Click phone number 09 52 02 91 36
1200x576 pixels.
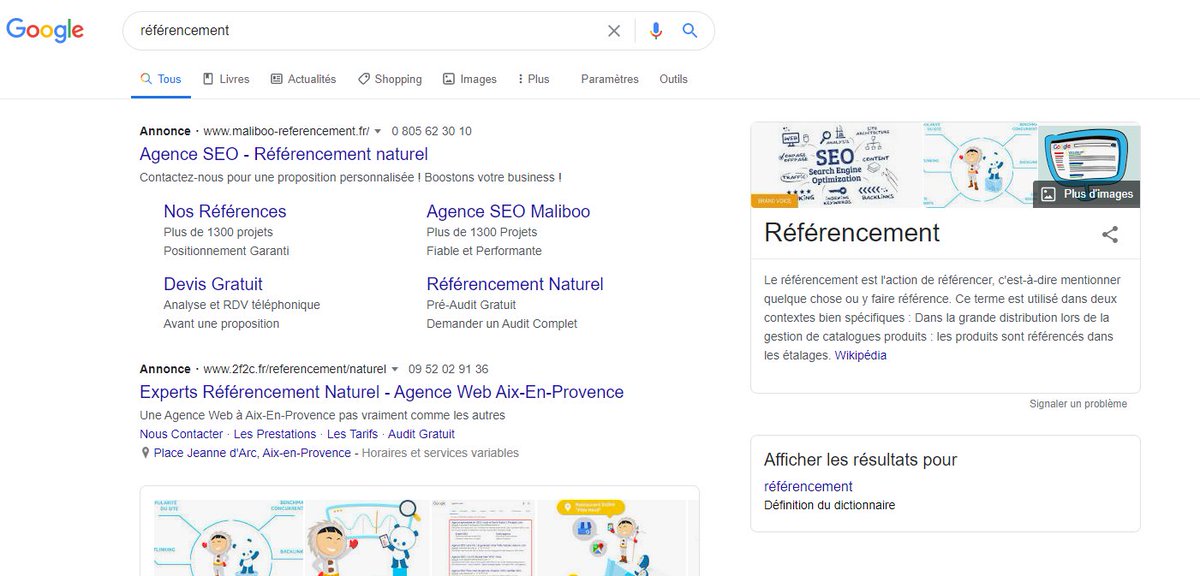[449, 369]
